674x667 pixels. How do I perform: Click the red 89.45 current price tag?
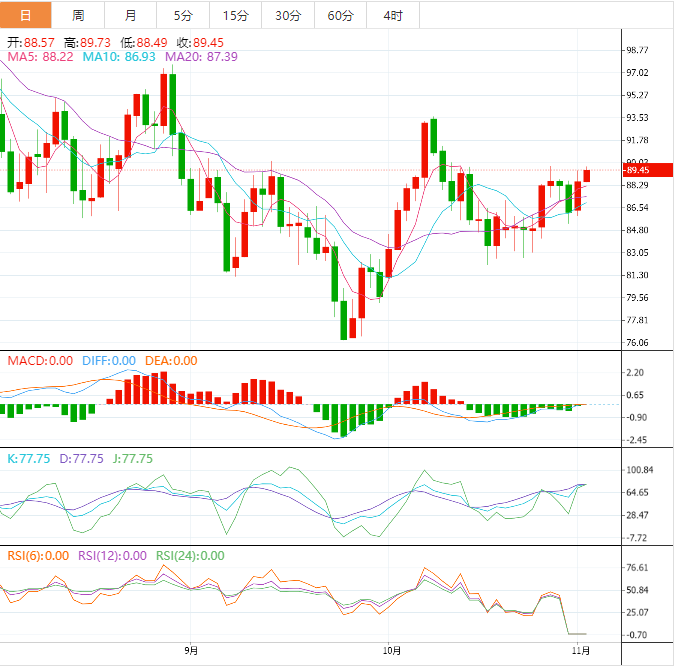coord(635,170)
